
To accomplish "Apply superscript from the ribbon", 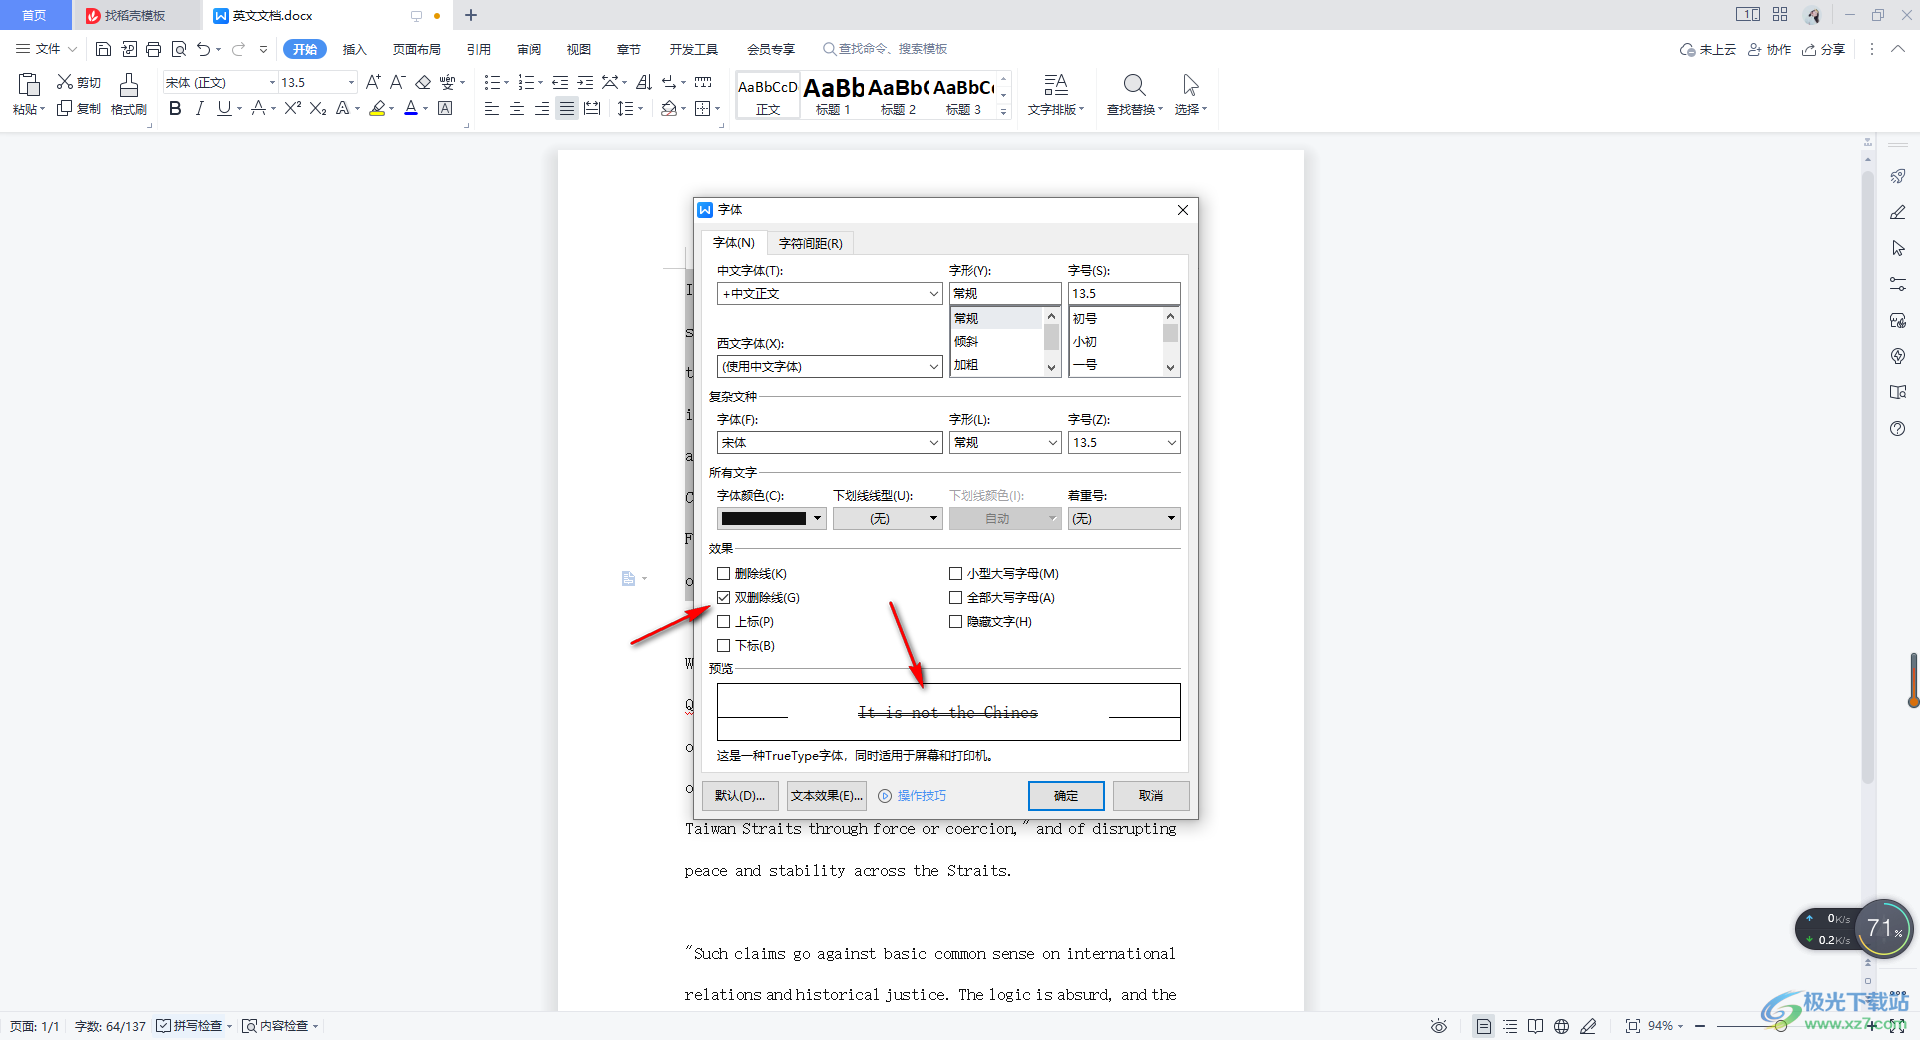I will [292, 109].
